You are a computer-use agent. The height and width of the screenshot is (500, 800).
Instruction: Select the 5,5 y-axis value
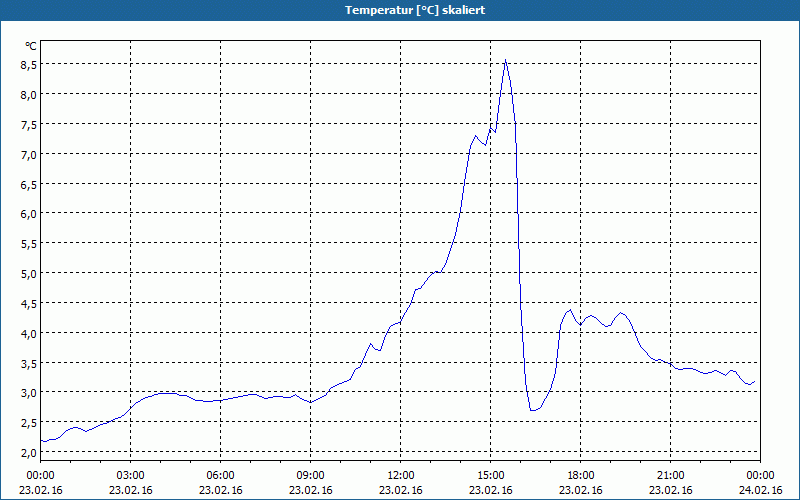click(28, 244)
